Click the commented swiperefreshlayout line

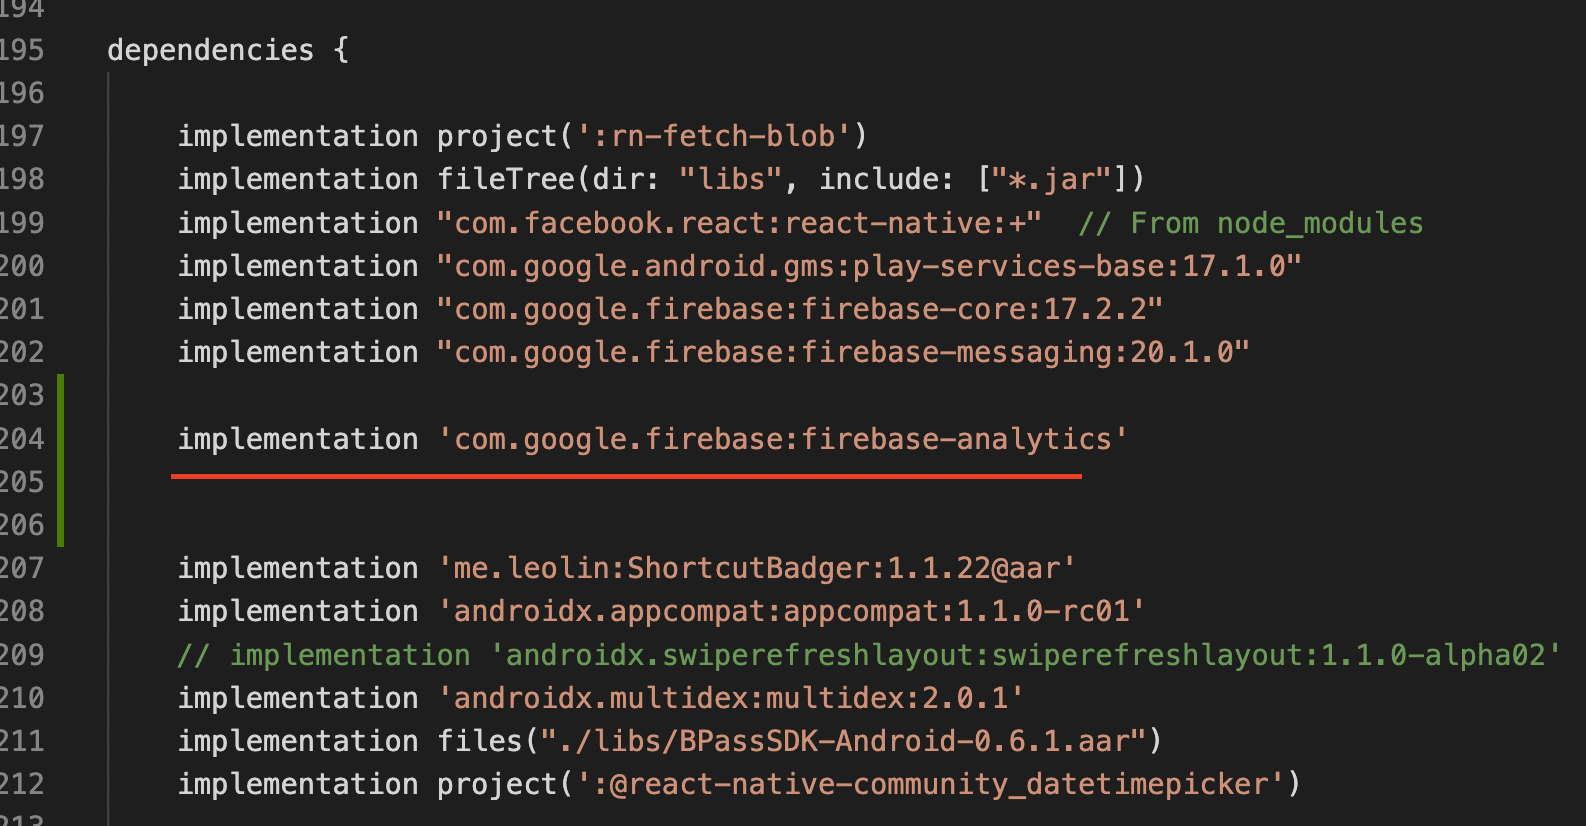[869, 655]
